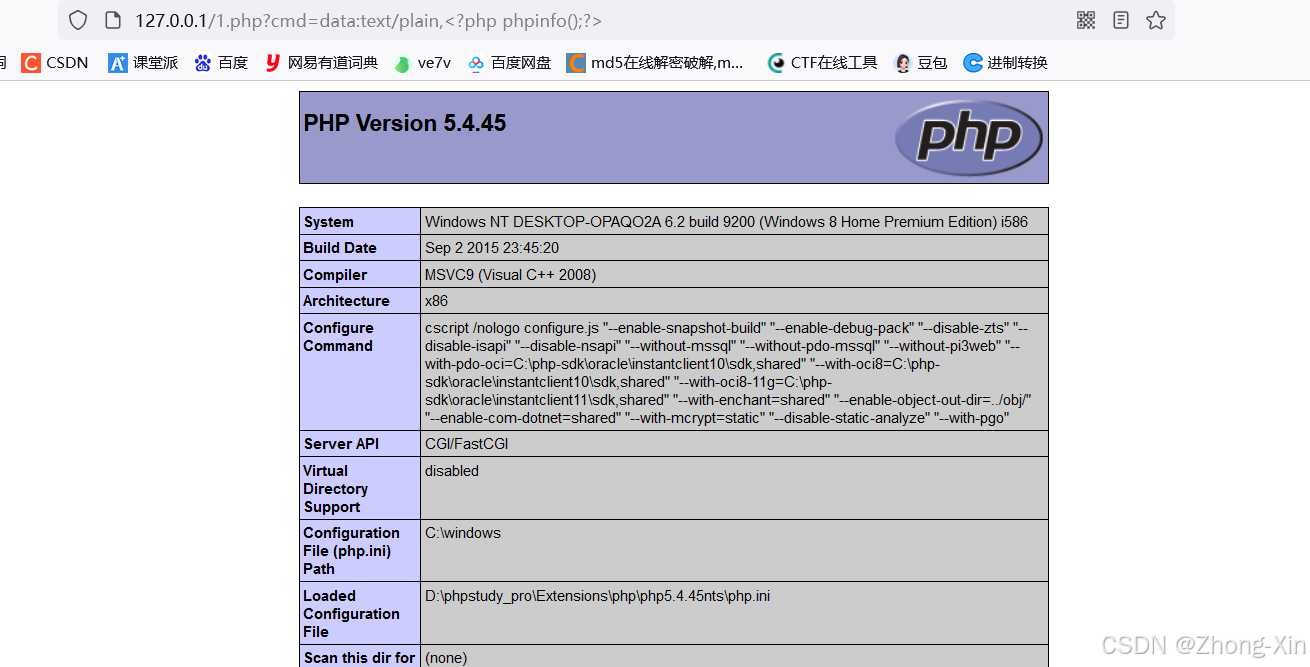Image resolution: width=1310 pixels, height=667 pixels.
Task: Open the 豆包 bookmark
Action: tap(920, 63)
